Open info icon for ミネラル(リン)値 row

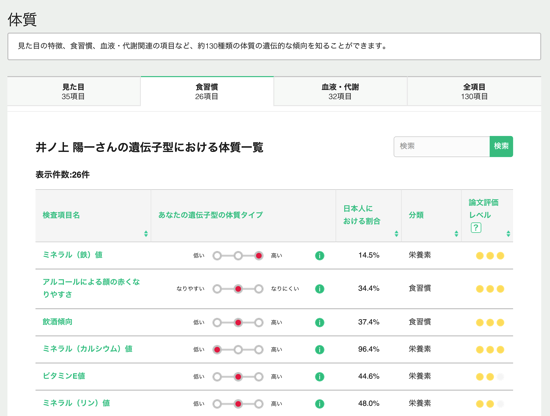point(319,403)
